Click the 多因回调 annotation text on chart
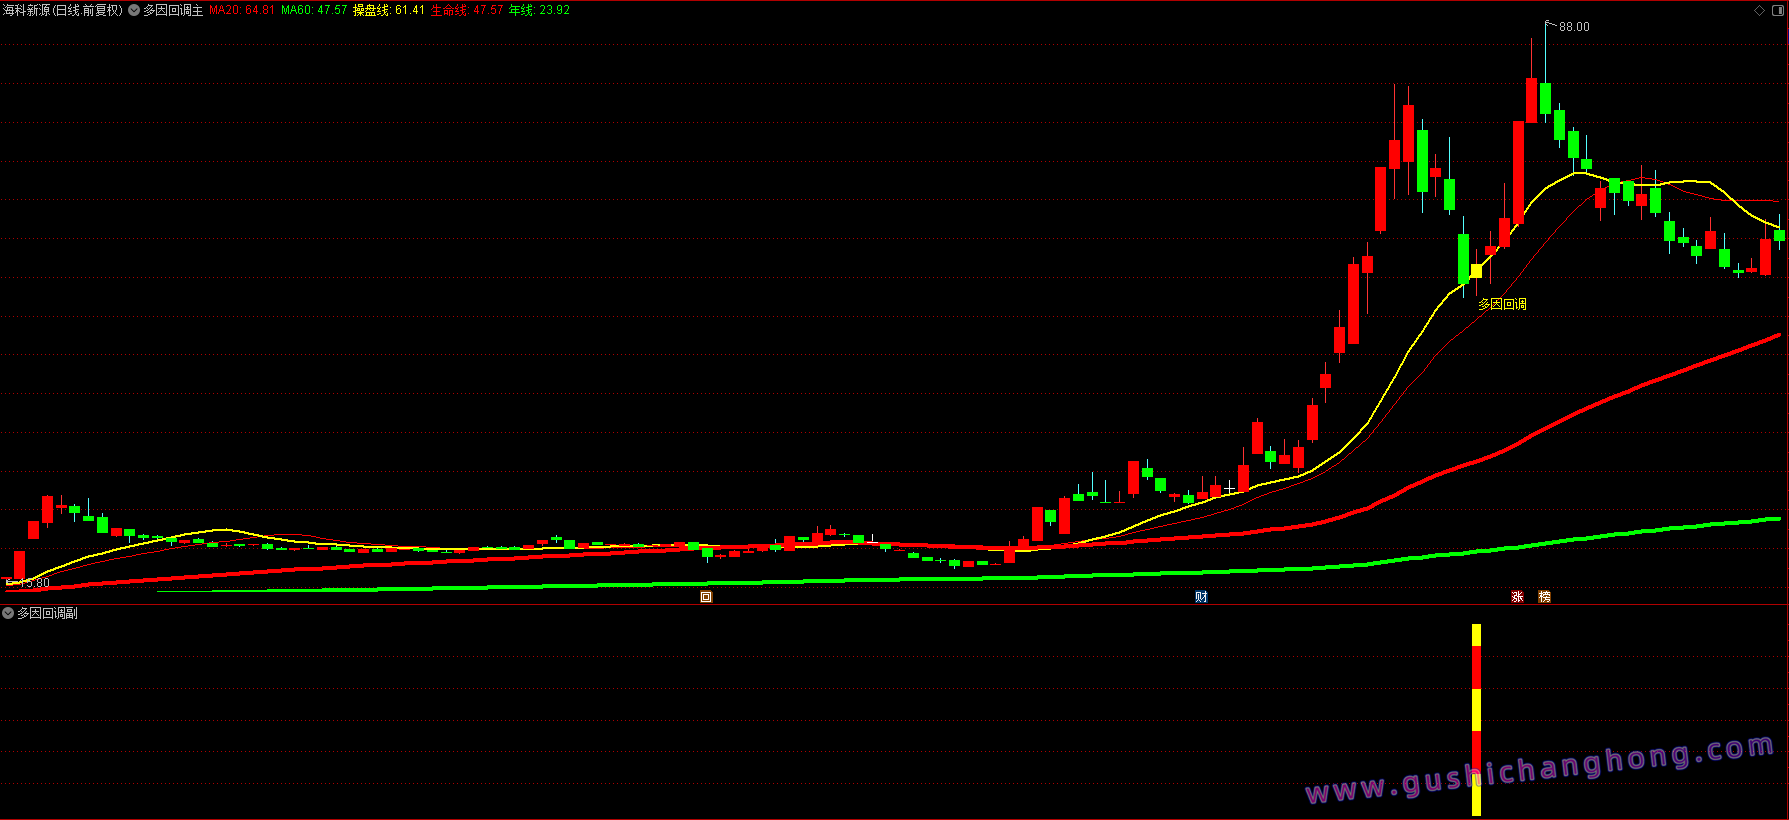This screenshot has height=820, width=1789. click(1502, 304)
